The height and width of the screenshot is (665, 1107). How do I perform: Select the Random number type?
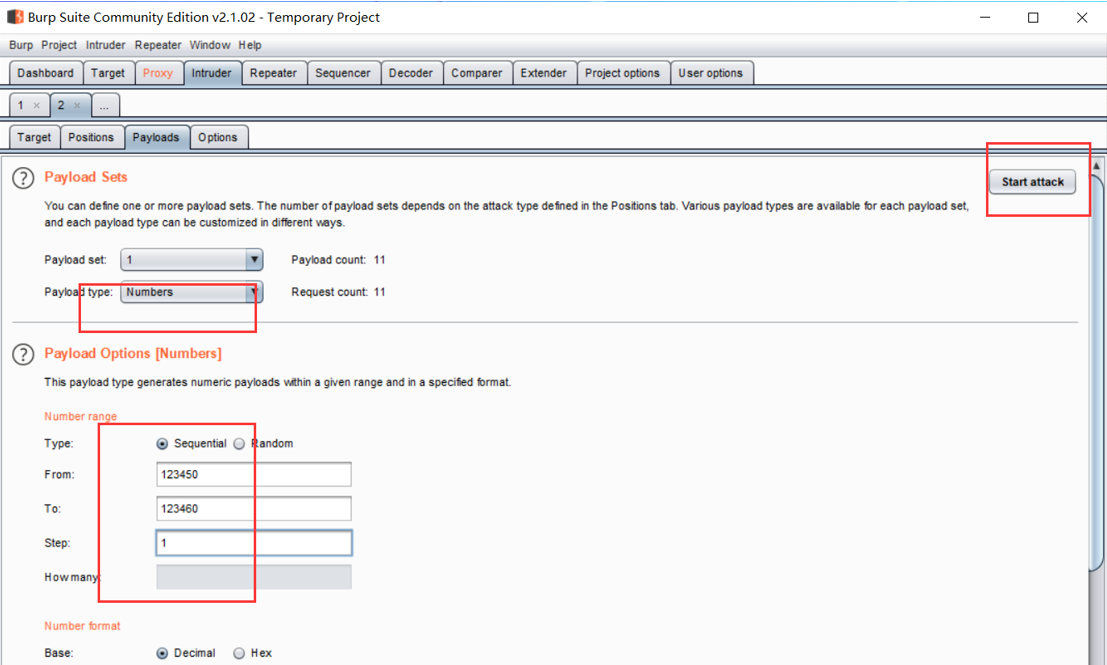239,444
